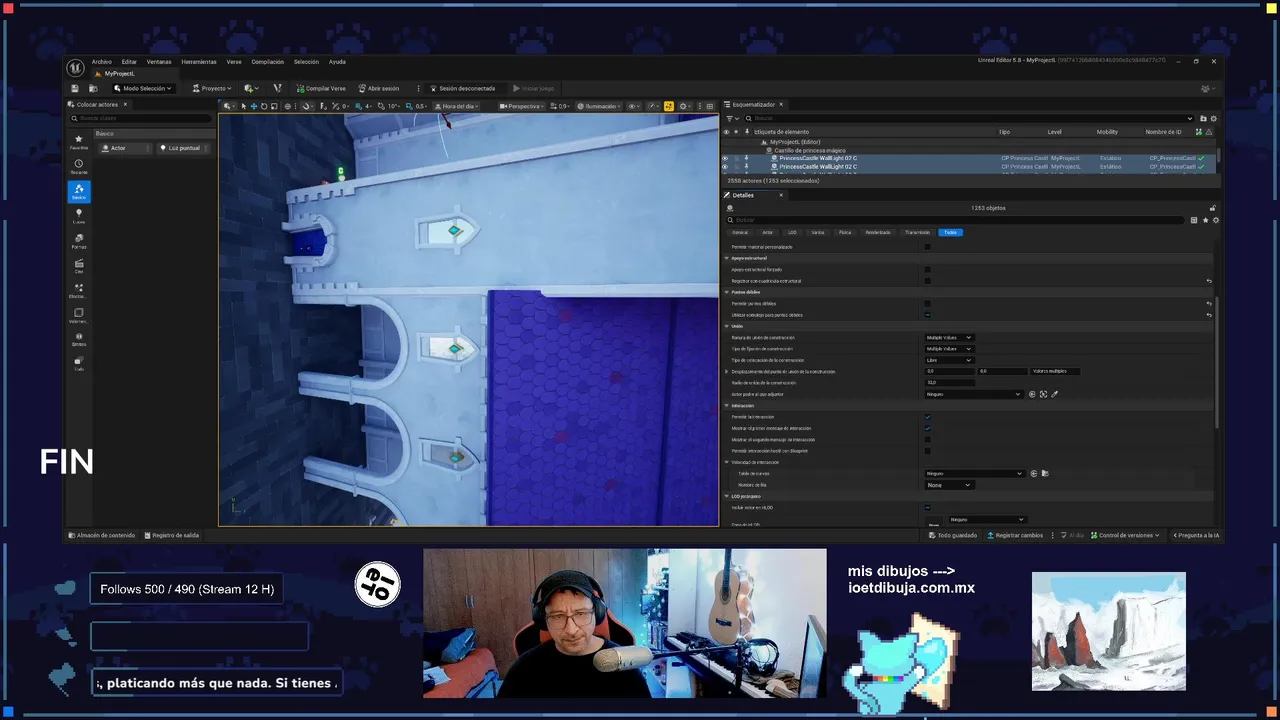Click Pregunta a la IA button
The height and width of the screenshot is (720, 1280).
tap(1196, 535)
